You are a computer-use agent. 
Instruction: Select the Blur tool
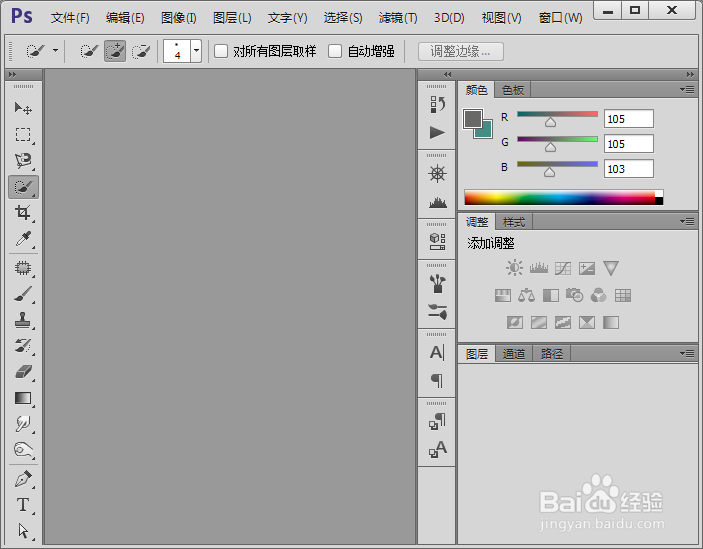23,424
